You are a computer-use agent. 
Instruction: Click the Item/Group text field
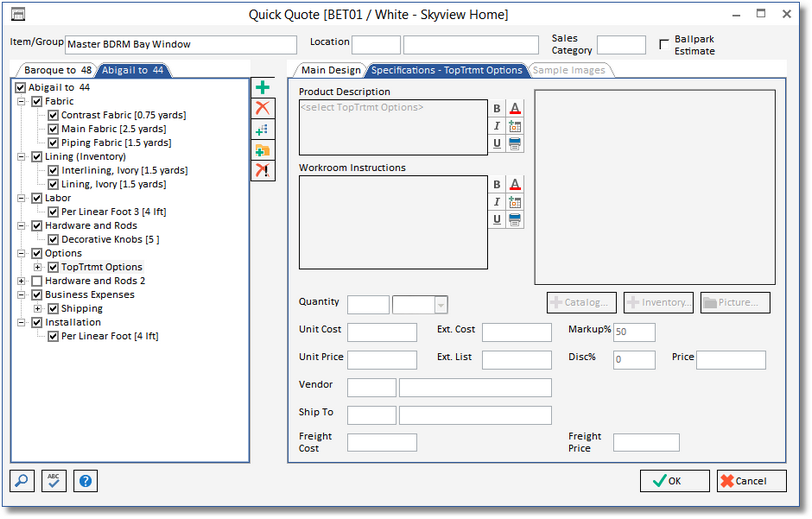[181, 45]
